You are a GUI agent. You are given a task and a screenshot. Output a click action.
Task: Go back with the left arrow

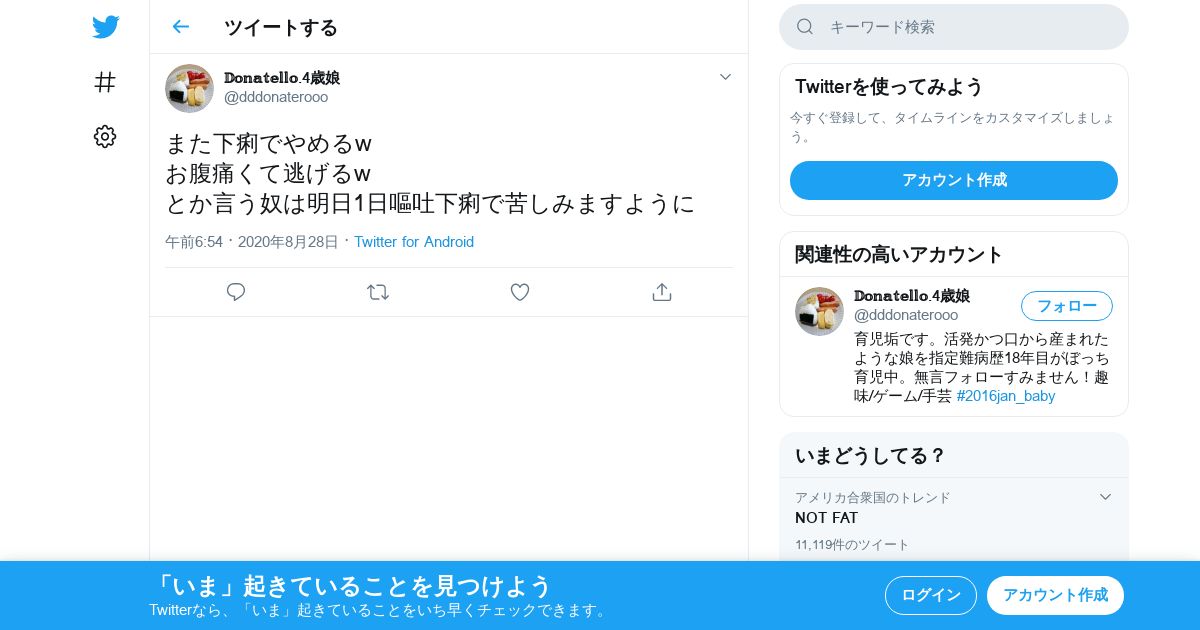[180, 27]
